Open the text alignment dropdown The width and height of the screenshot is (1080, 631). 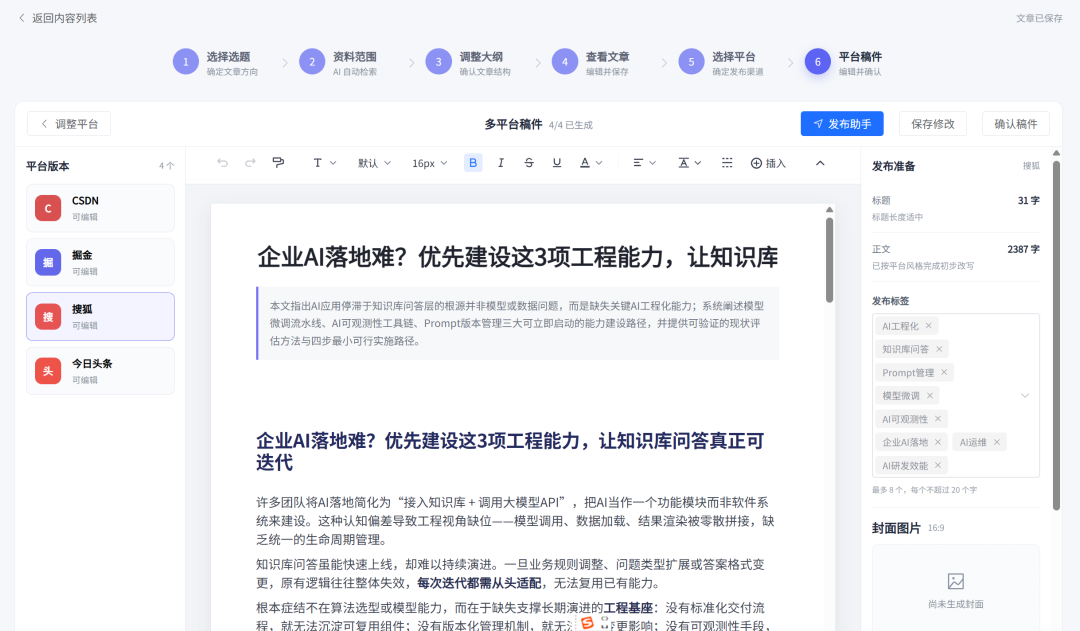pyautogui.click(x=644, y=163)
